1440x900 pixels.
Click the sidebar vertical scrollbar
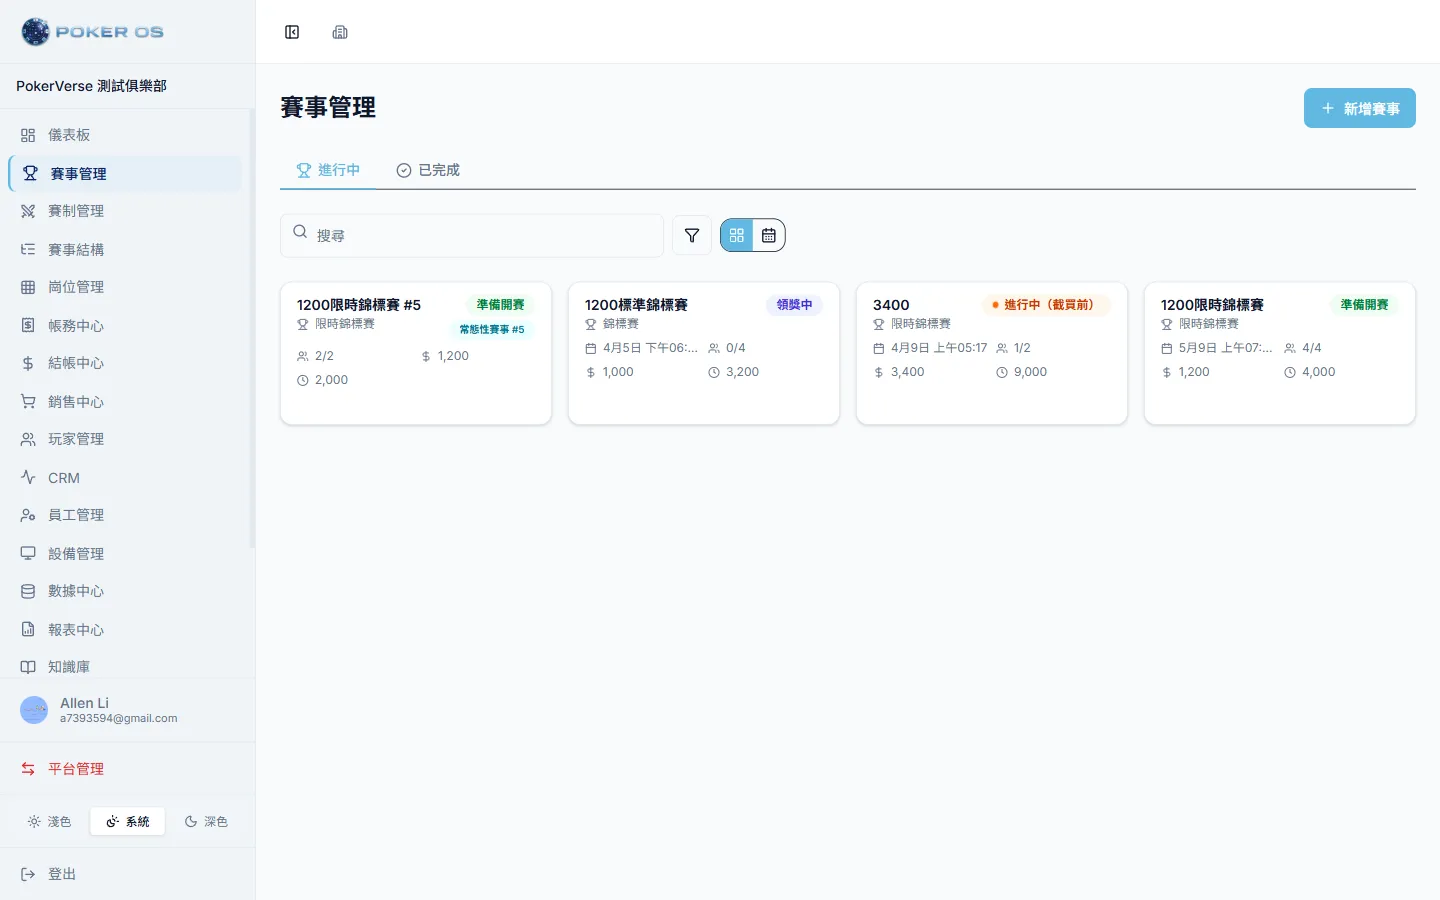(252, 329)
